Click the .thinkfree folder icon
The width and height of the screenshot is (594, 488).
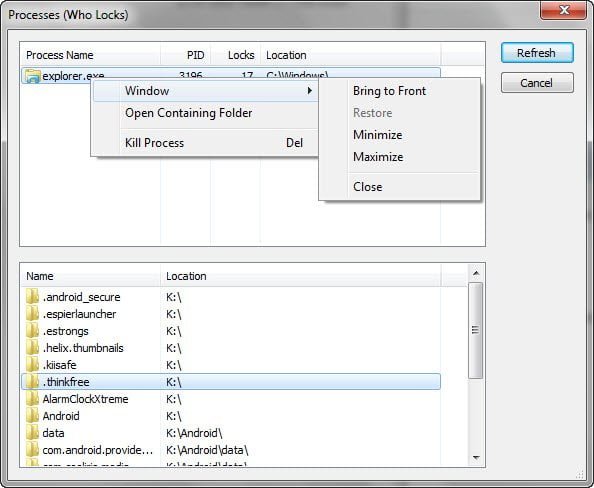coord(33,382)
